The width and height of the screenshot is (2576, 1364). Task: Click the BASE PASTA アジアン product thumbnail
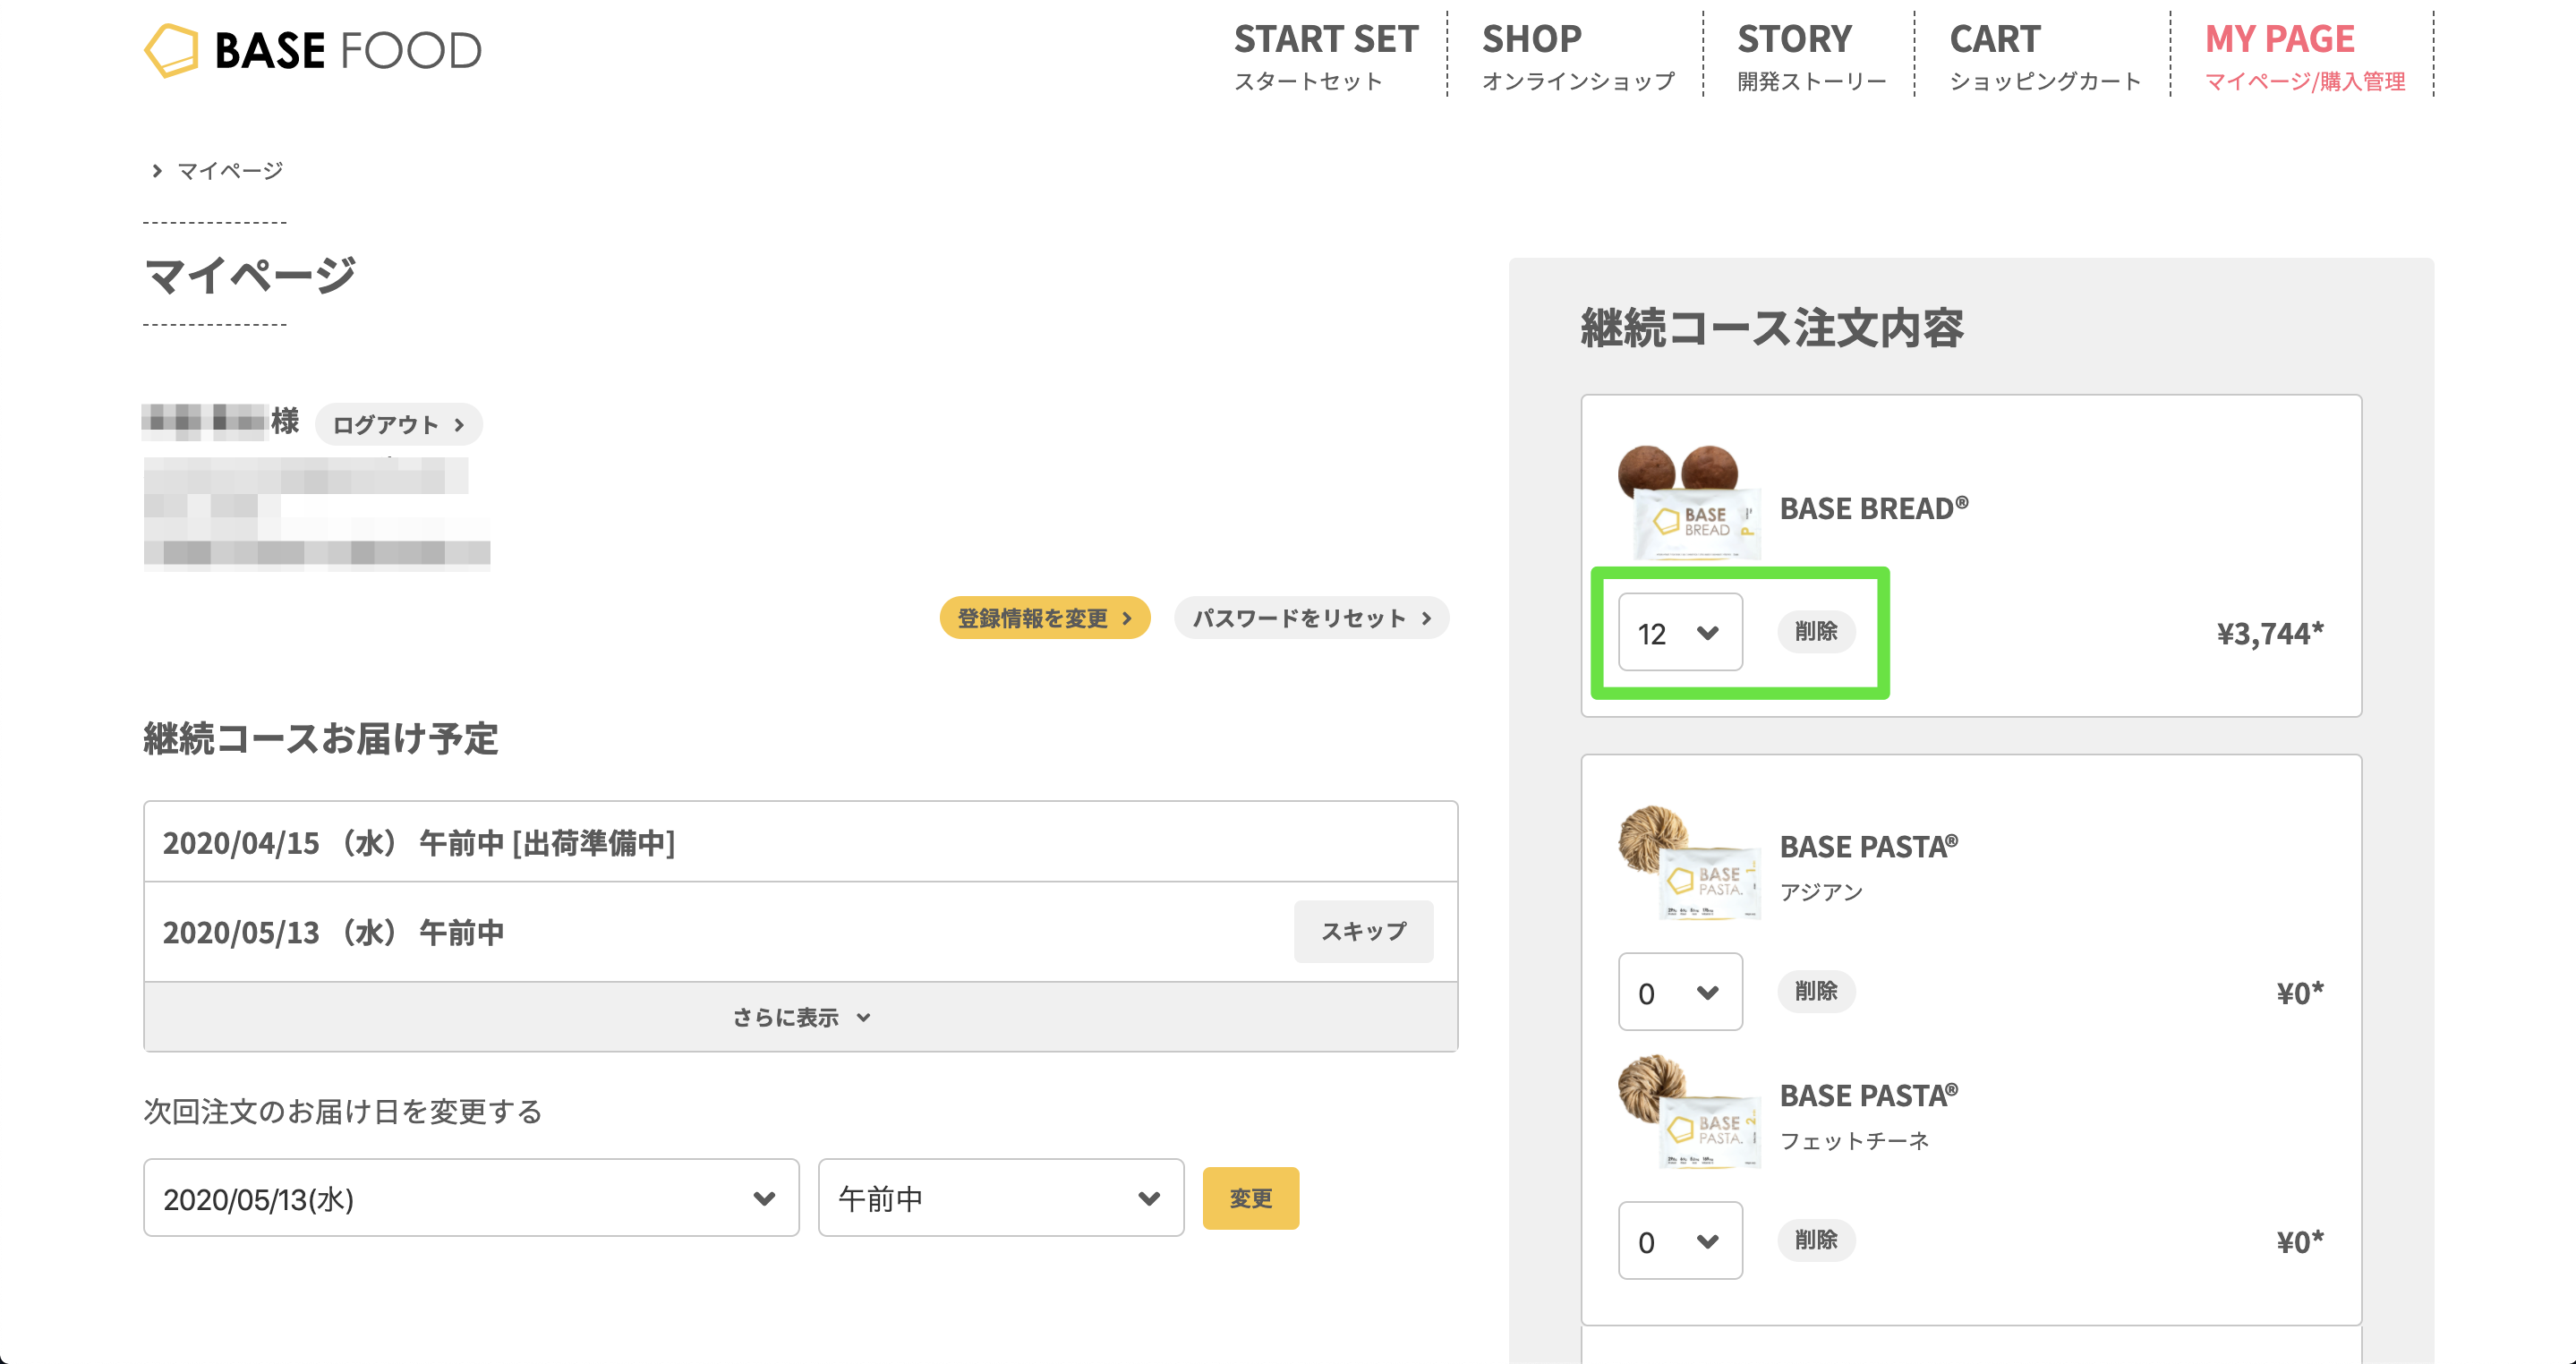point(1689,862)
